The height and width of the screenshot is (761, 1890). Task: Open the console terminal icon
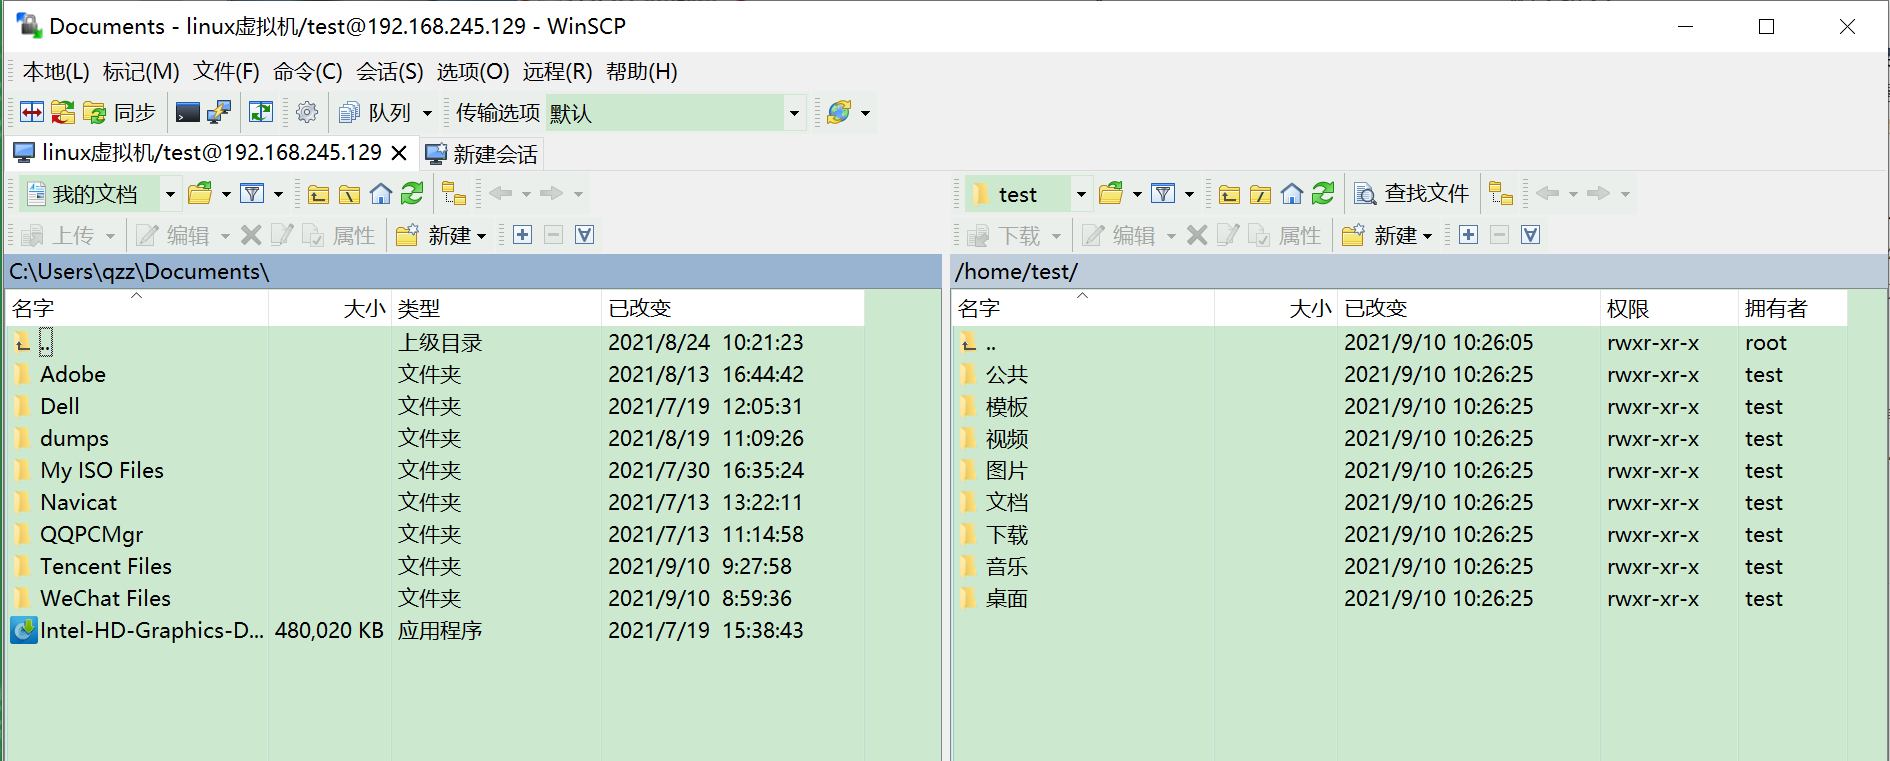pos(187,112)
